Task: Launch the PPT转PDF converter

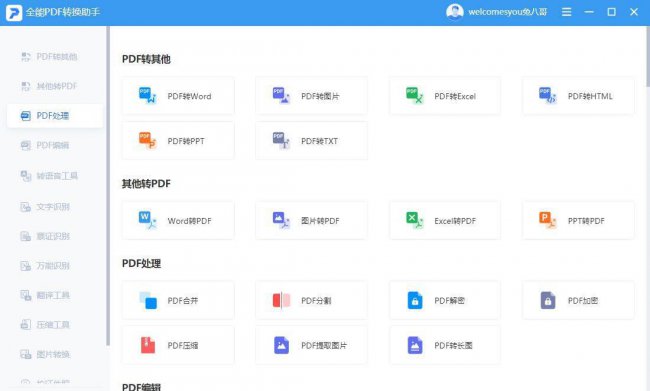Action: 578,221
